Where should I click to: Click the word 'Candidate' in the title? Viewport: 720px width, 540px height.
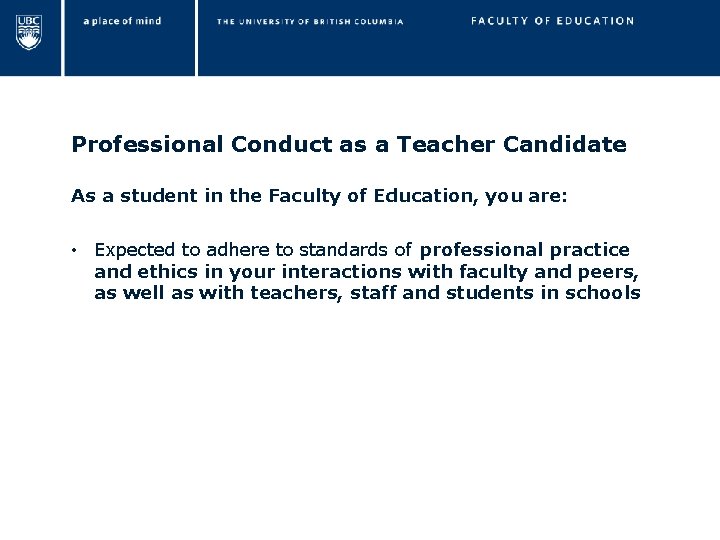(565, 144)
